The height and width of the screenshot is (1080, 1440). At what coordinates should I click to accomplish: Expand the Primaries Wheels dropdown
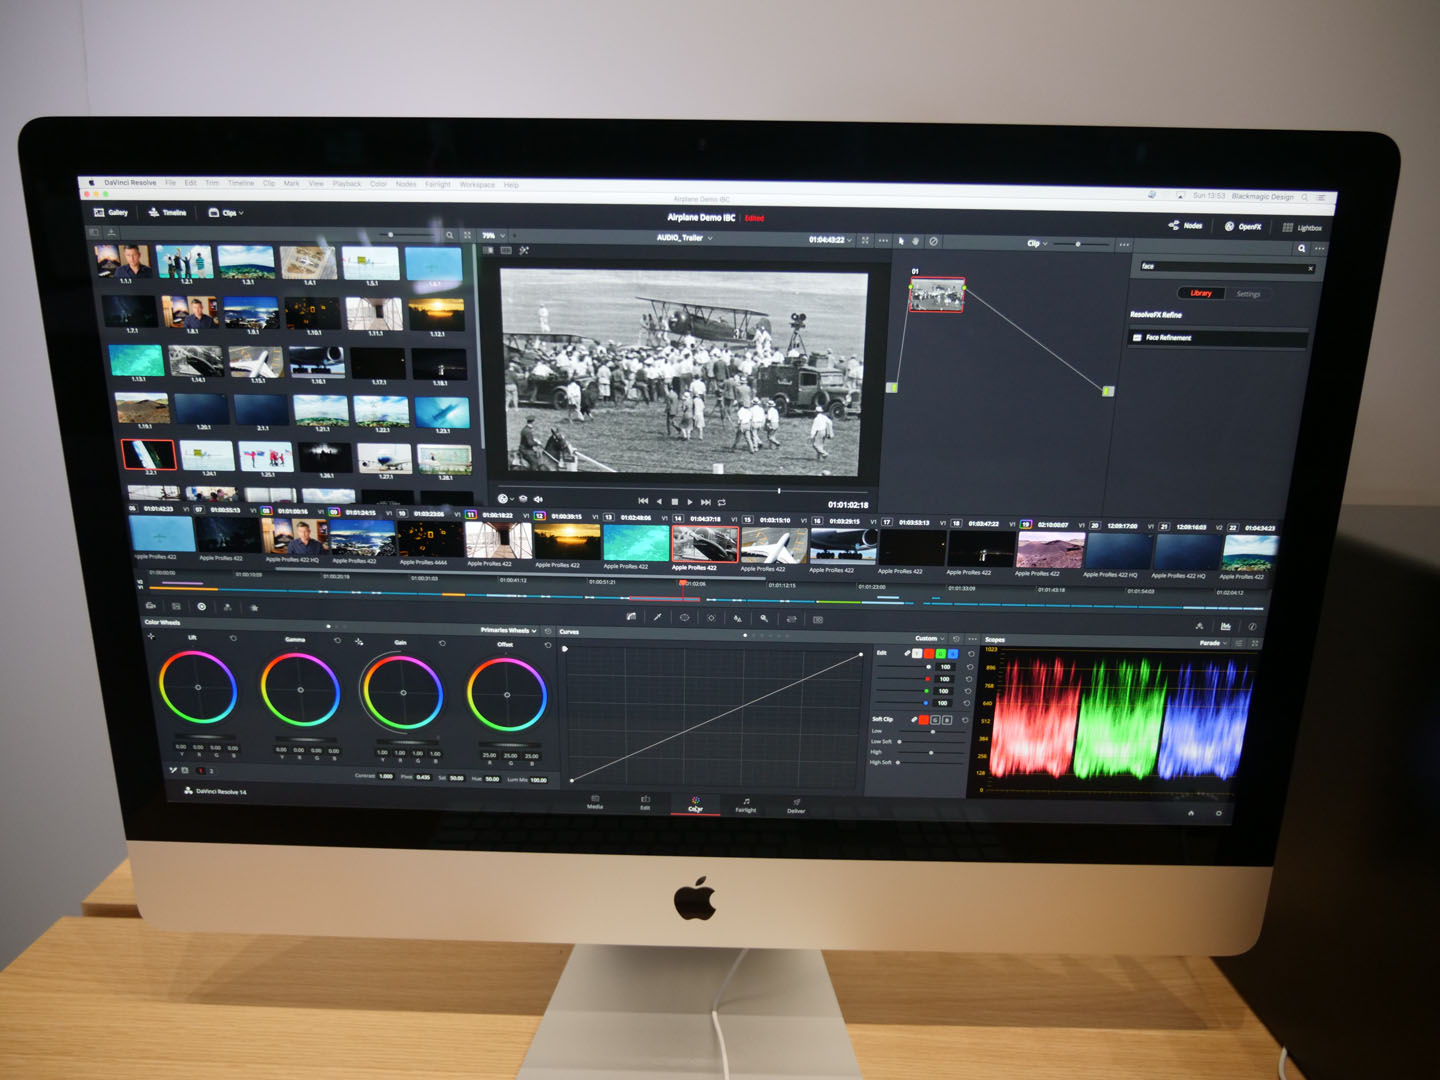coord(508,630)
